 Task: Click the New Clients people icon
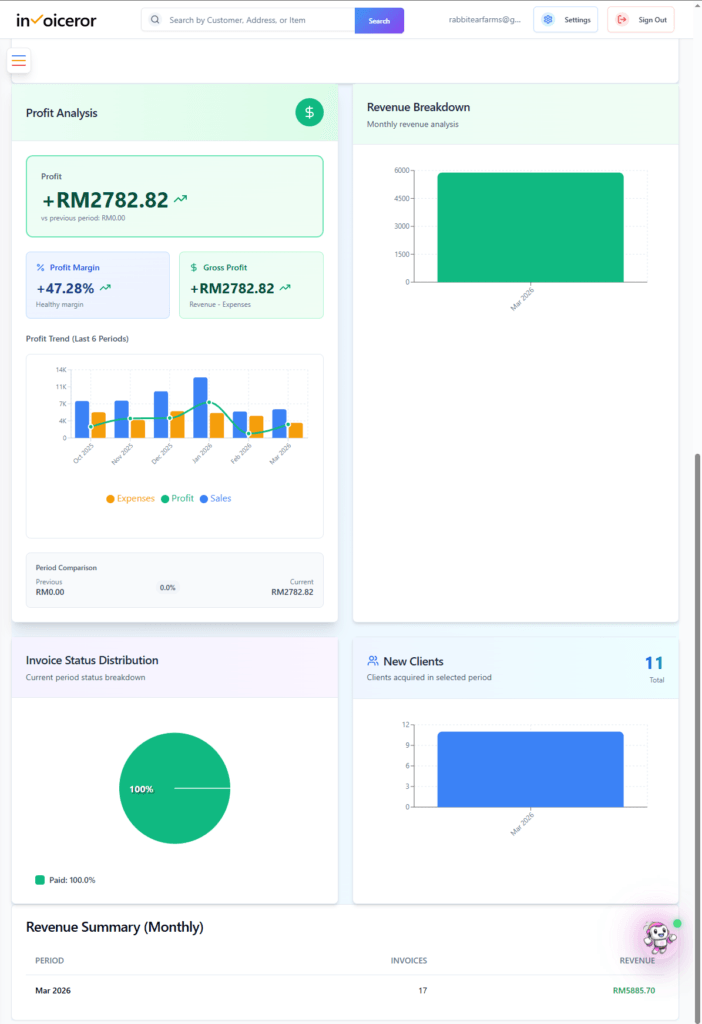[x=373, y=661]
